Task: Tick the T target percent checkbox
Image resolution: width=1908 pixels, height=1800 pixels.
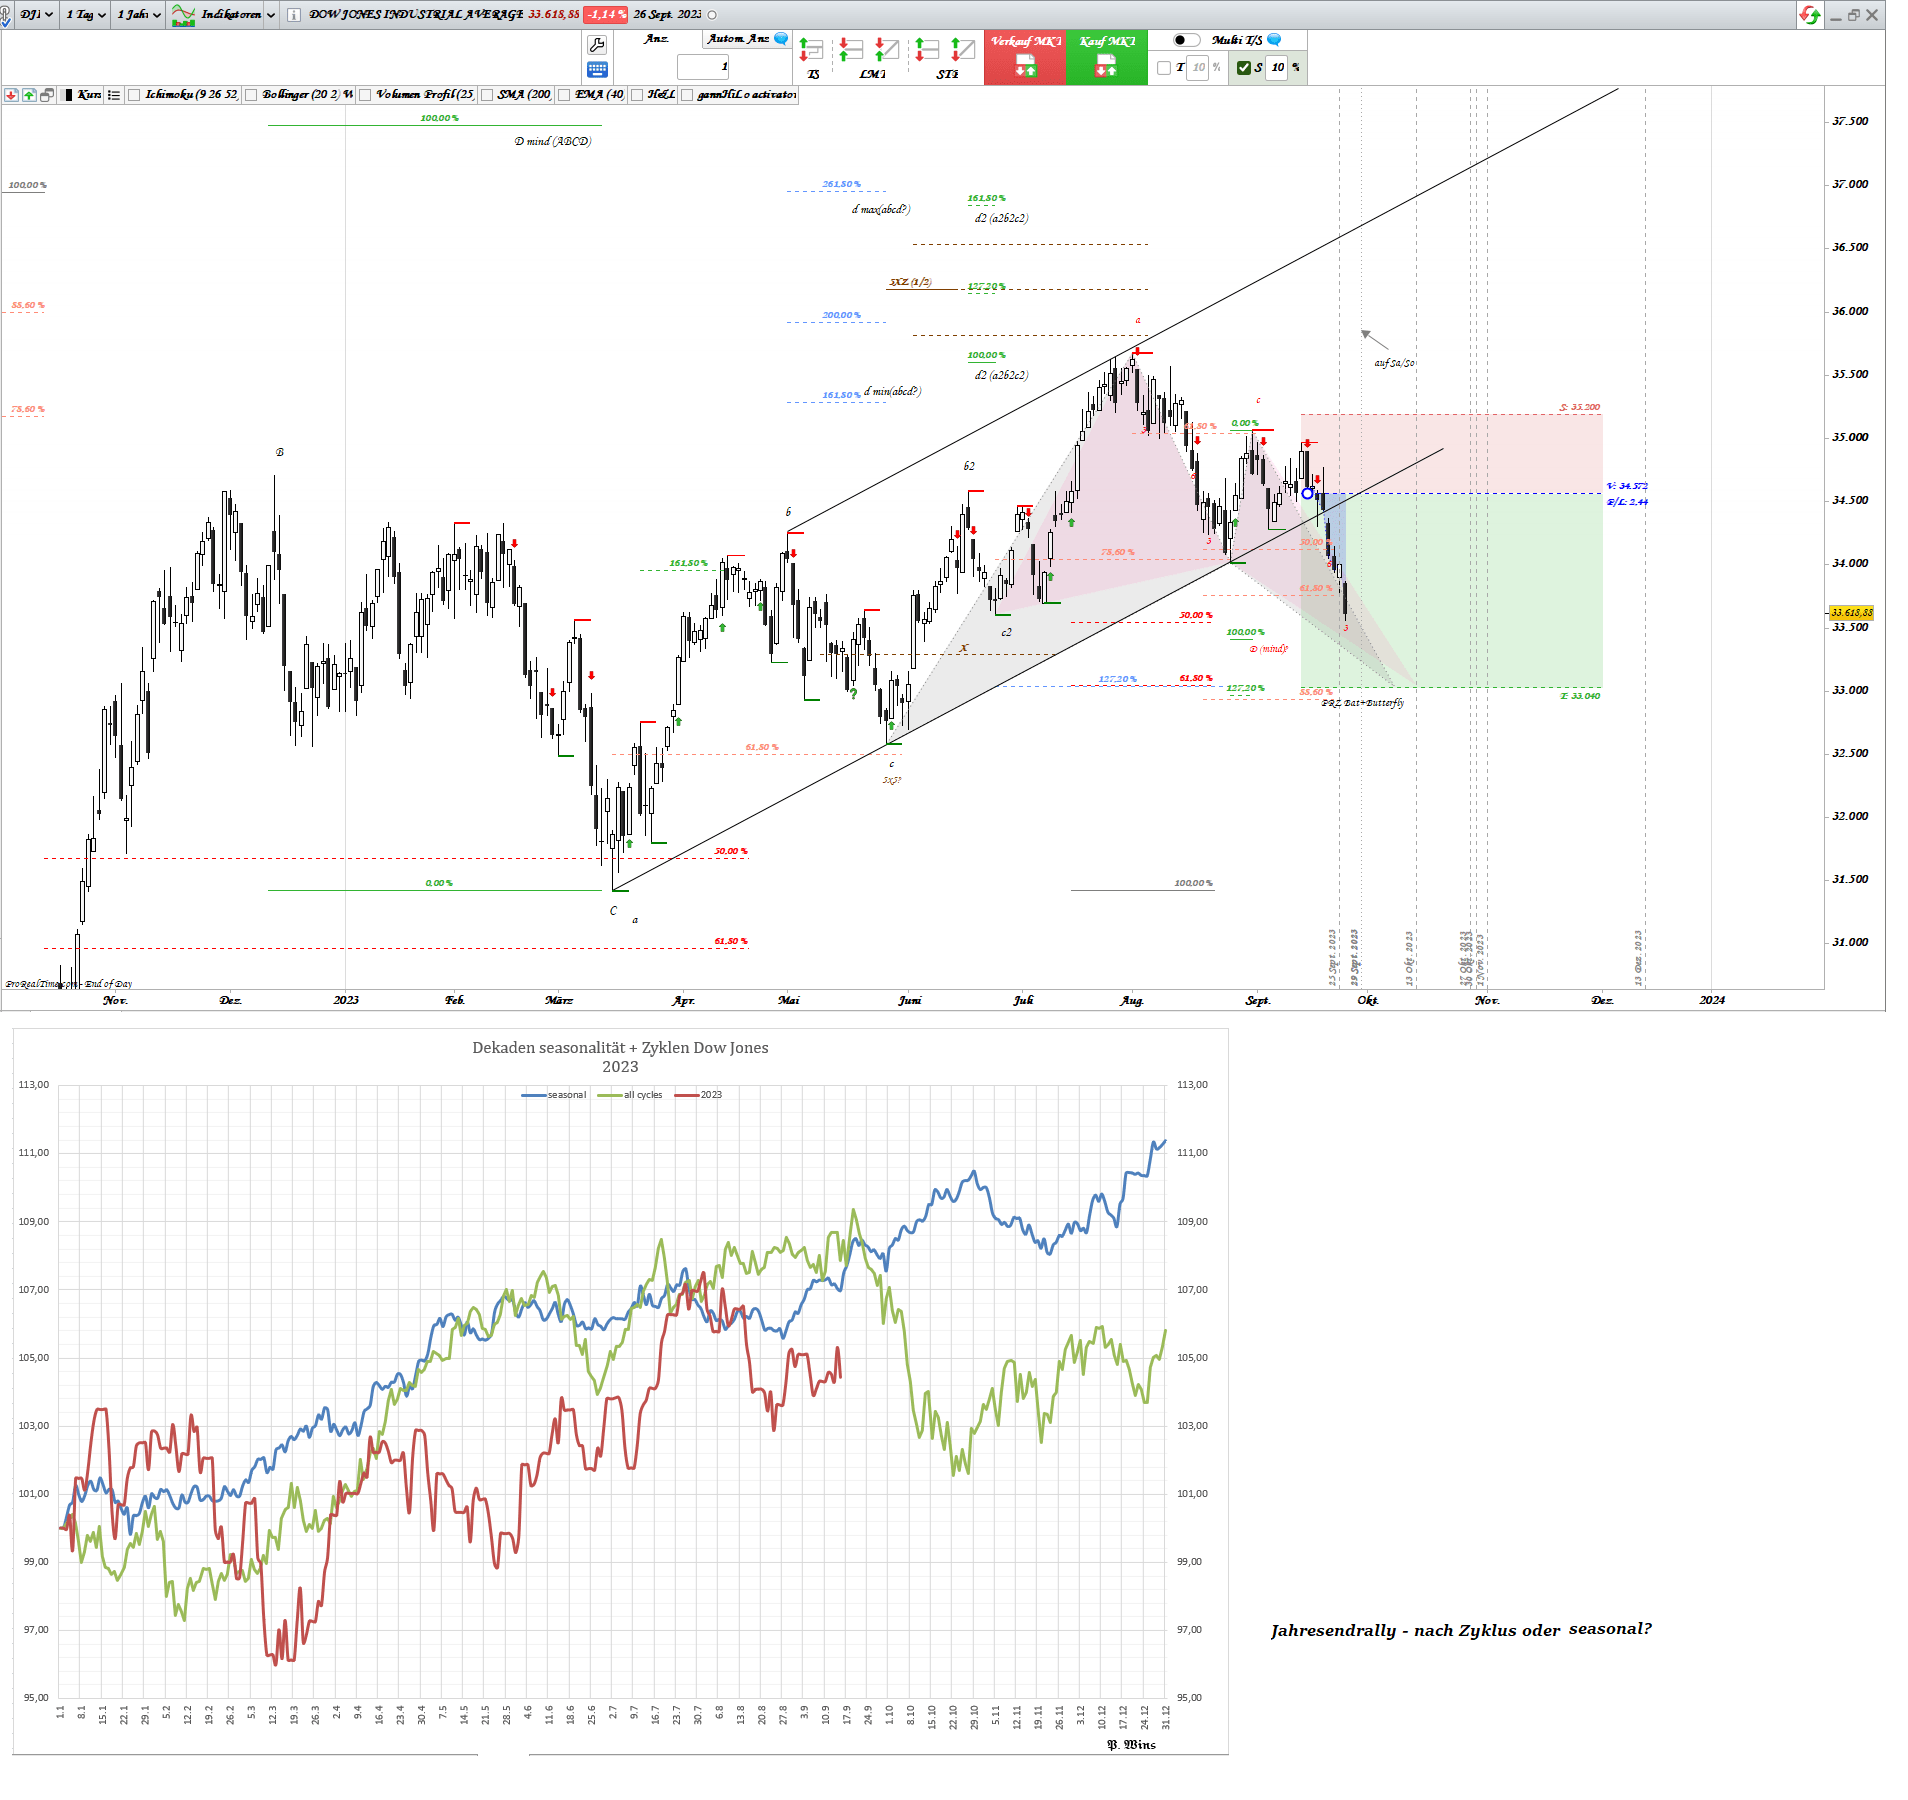Action: click(1164, 68)
